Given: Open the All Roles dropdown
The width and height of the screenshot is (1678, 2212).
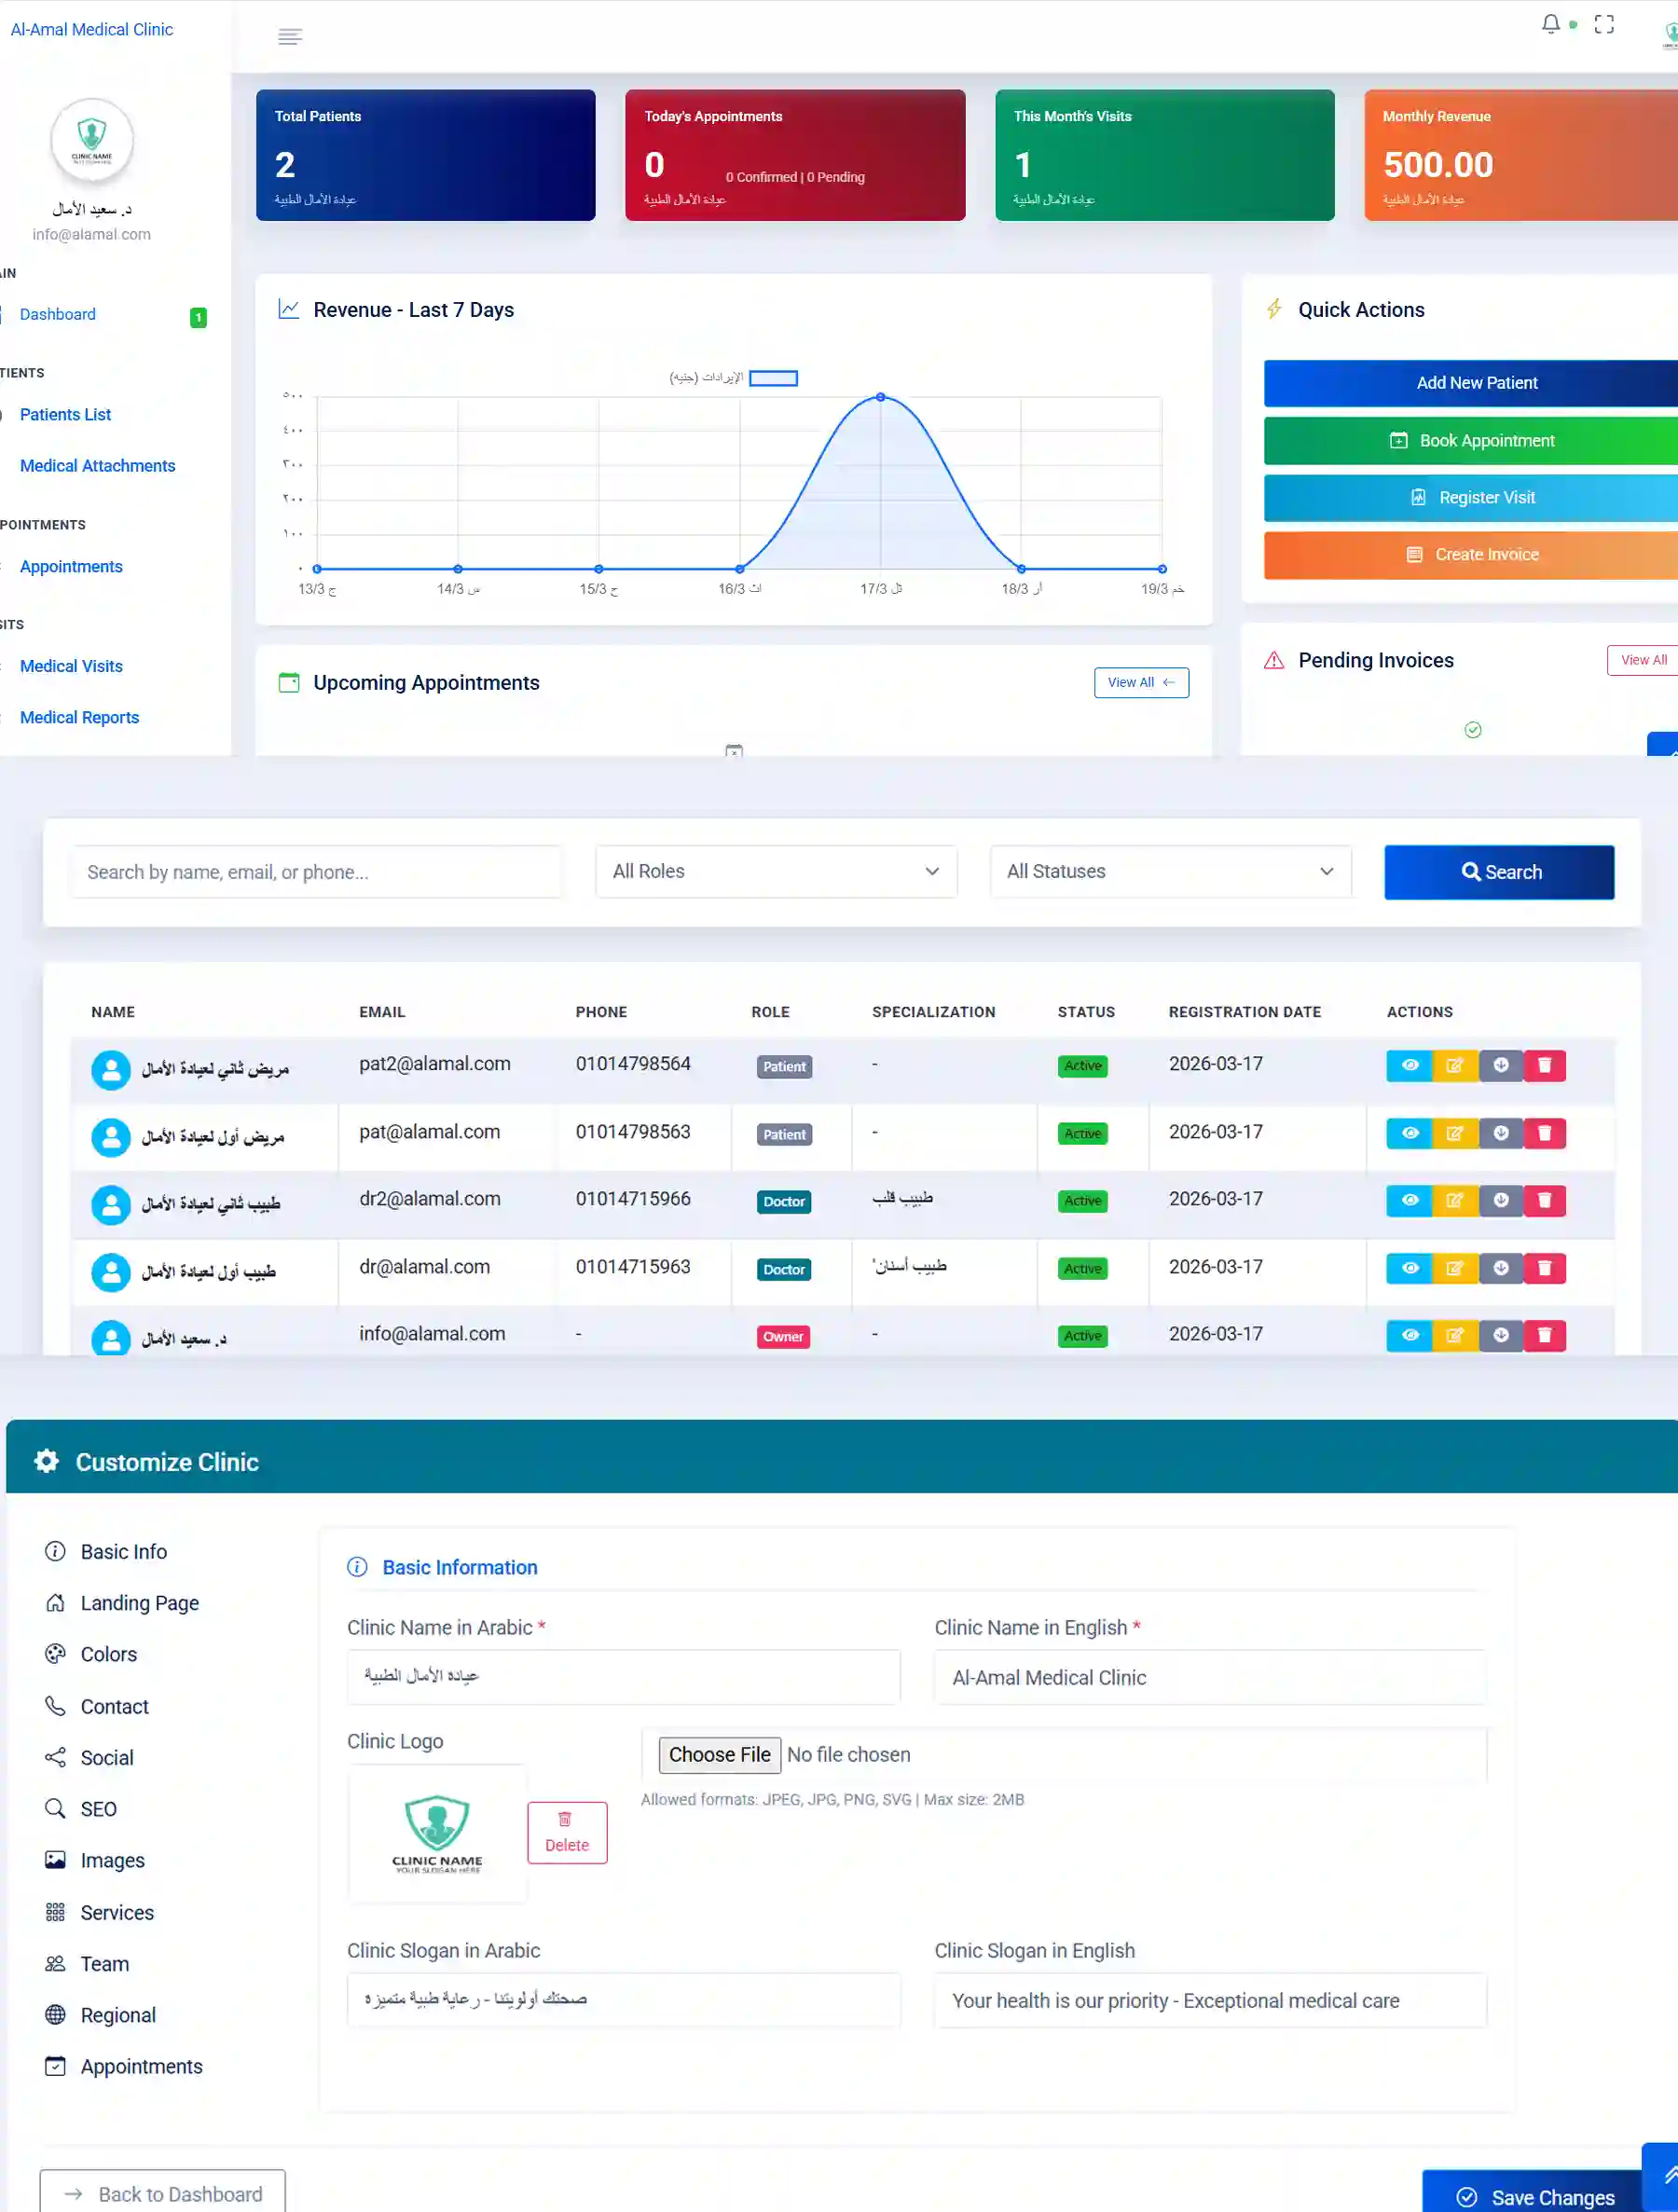Looking at the screenshot, I should (776, 872).
